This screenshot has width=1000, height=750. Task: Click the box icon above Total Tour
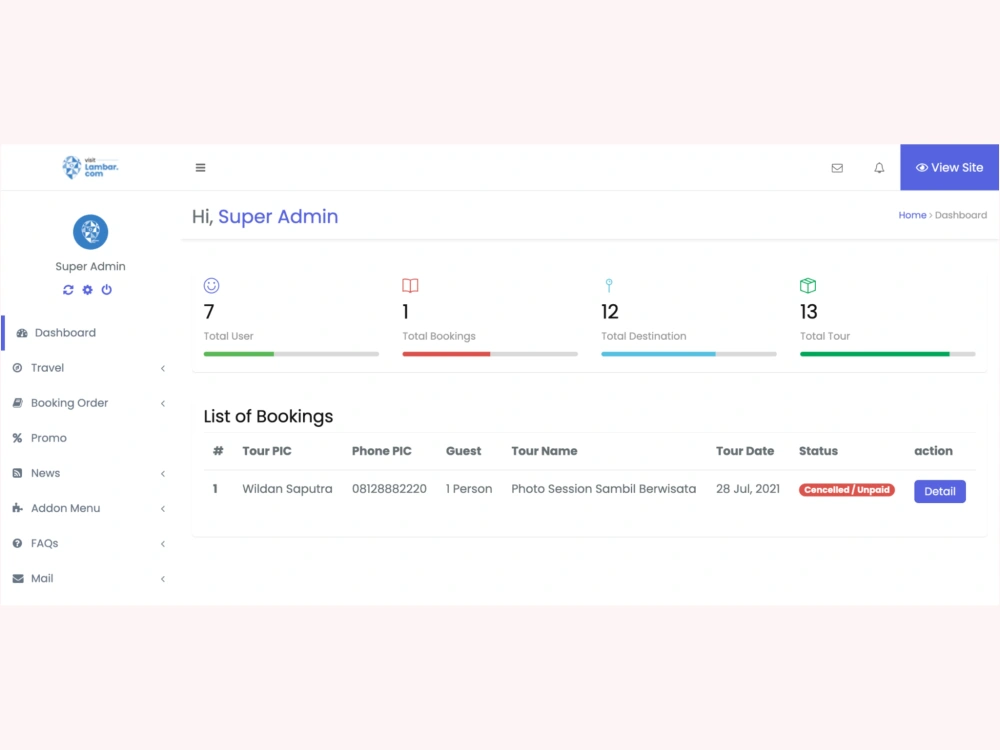tap(808, 285)
